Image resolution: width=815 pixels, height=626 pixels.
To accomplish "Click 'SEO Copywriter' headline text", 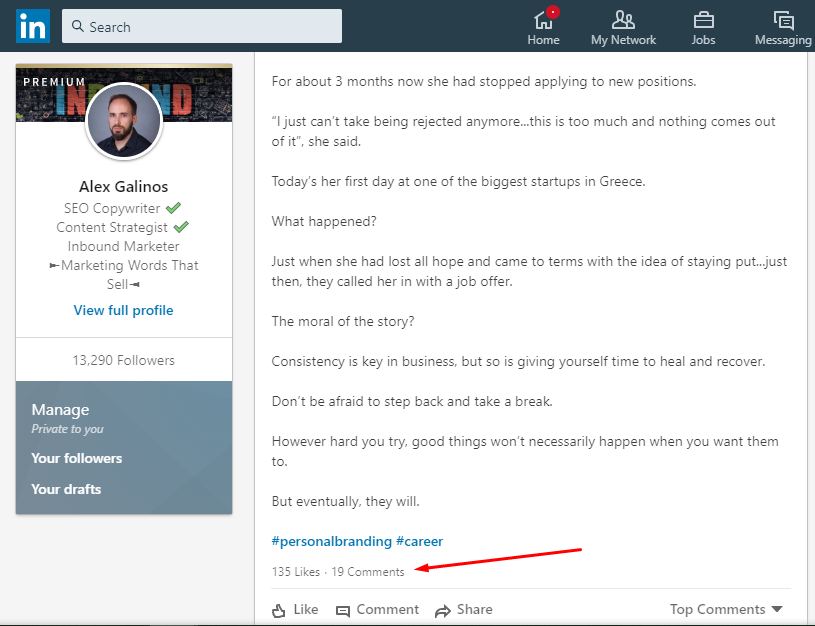I will tap(112, 208).
